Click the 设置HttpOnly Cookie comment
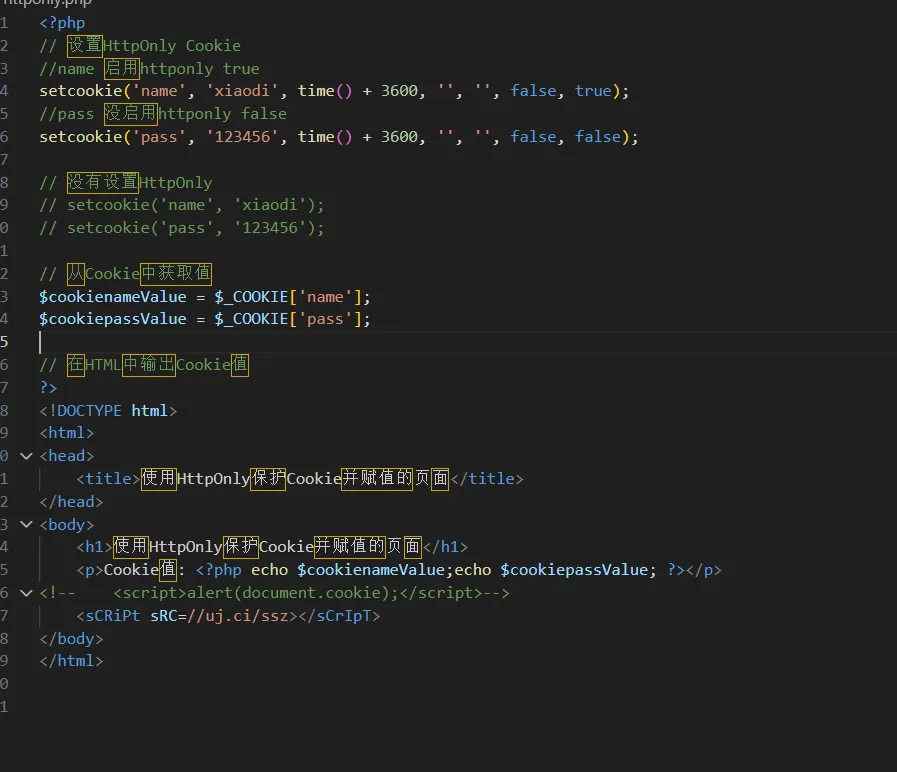The width and height of the screenshot is (897, 772). [x=140, y=46]
